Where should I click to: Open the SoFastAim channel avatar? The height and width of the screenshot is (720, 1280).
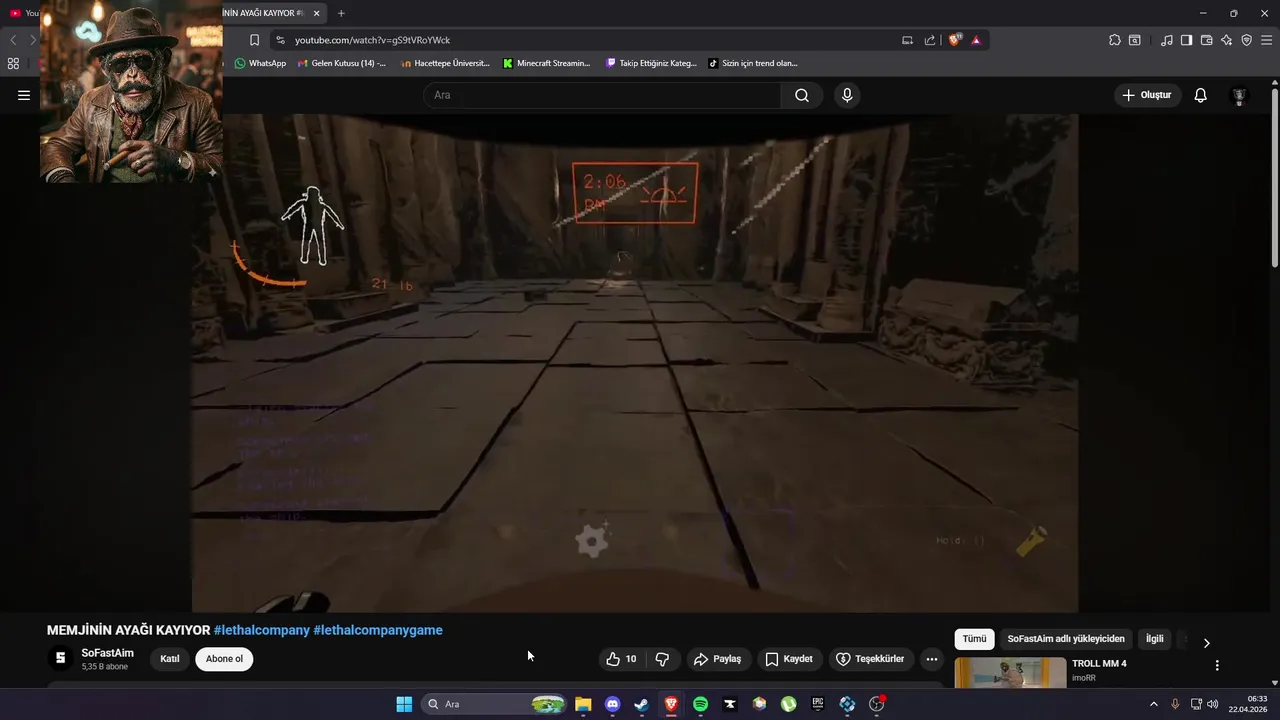(60, 658)
